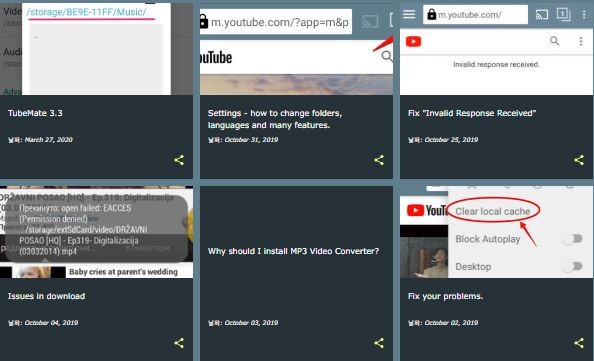This screenshot has height=361, width=594.
Task: Open the Issues in download permission denied thumbnail
Action: pyautogui.click(x=96, y=232)
